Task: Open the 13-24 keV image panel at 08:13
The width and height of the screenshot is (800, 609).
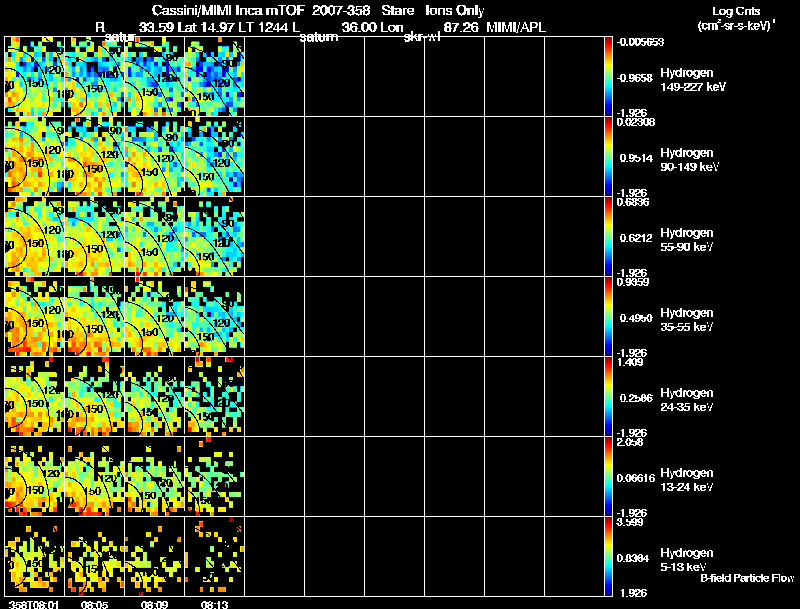Action: coord(215,477)
